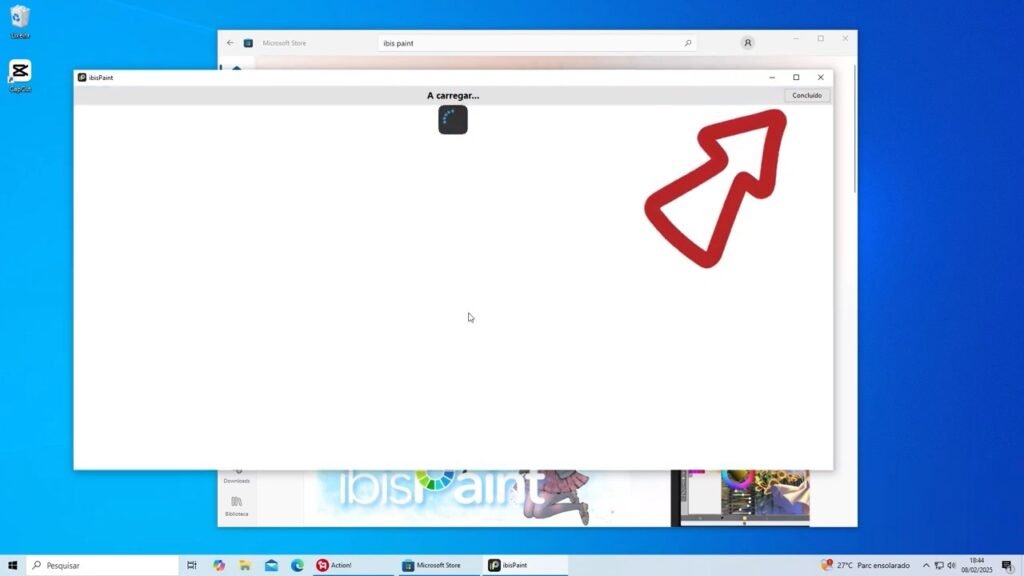Select the ibisPaint taskbar button

coord(525,566)
